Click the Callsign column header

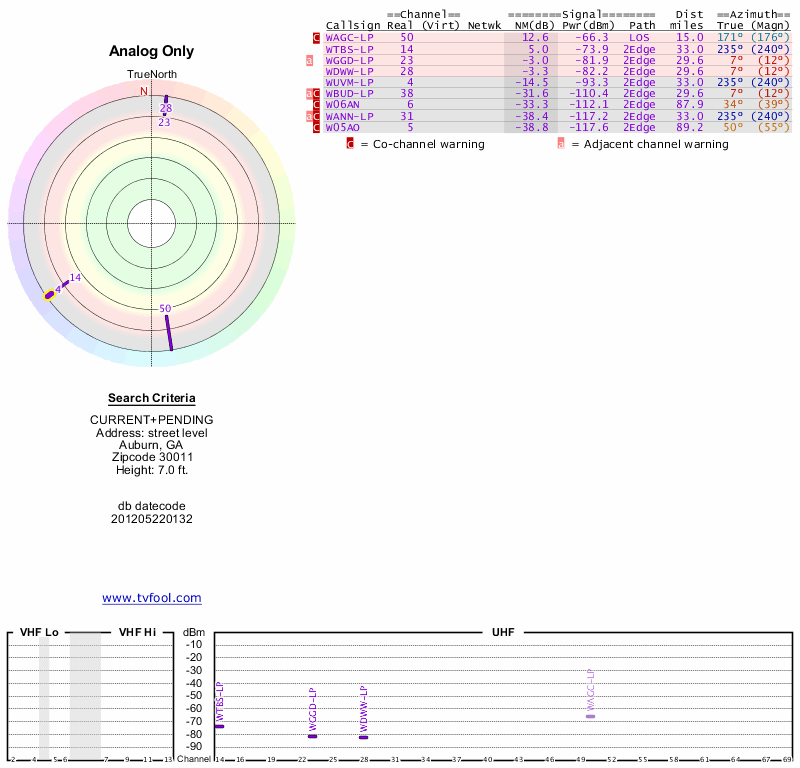pos(353,25)
